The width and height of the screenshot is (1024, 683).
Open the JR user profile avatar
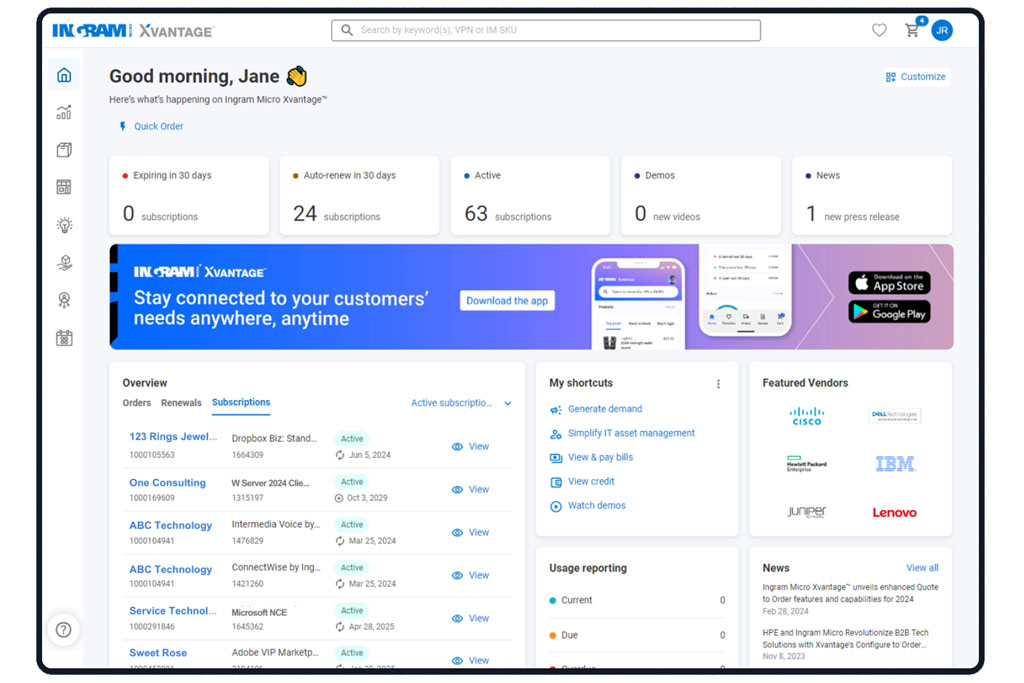942,30
